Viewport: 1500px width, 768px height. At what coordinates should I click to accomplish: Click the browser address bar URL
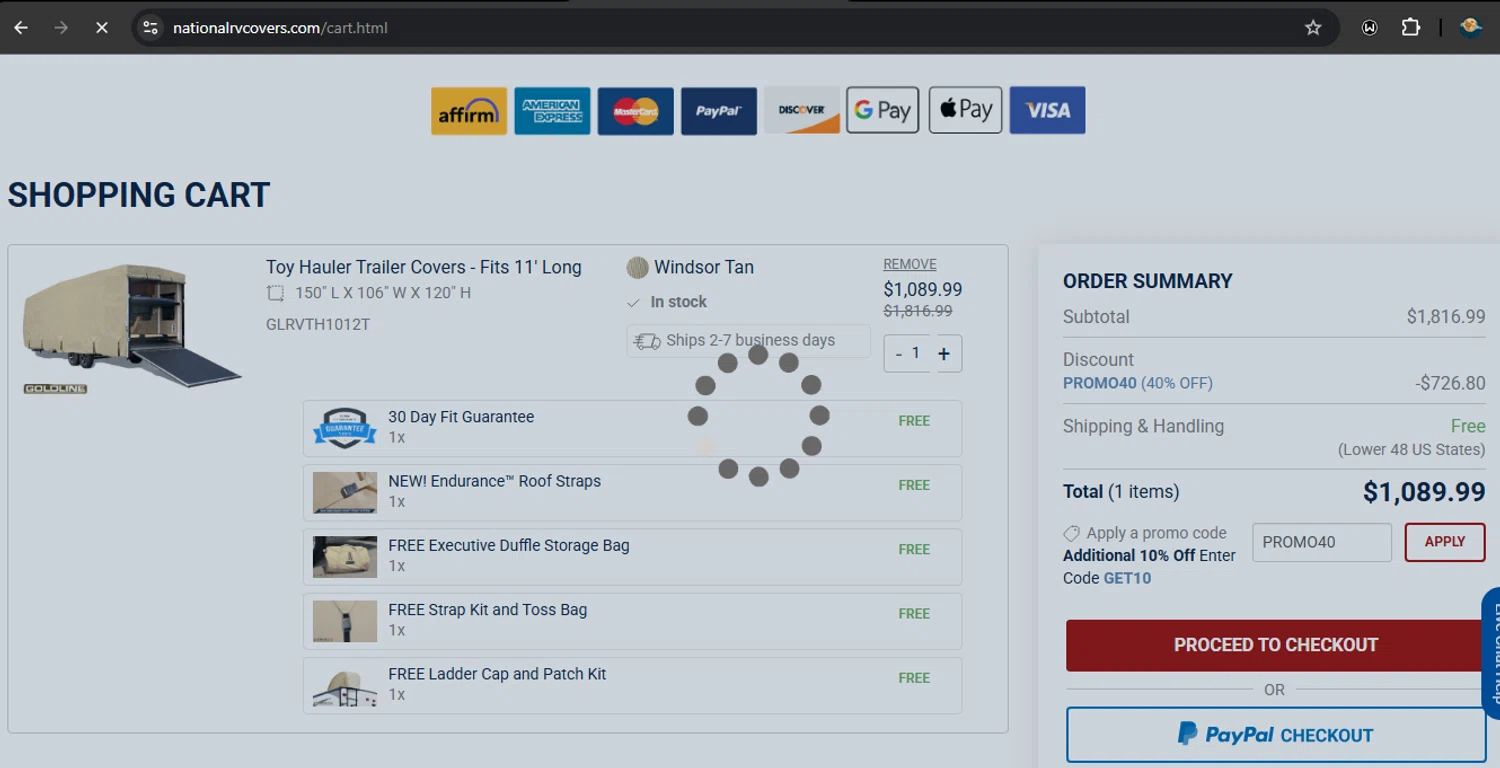[280, 28]
